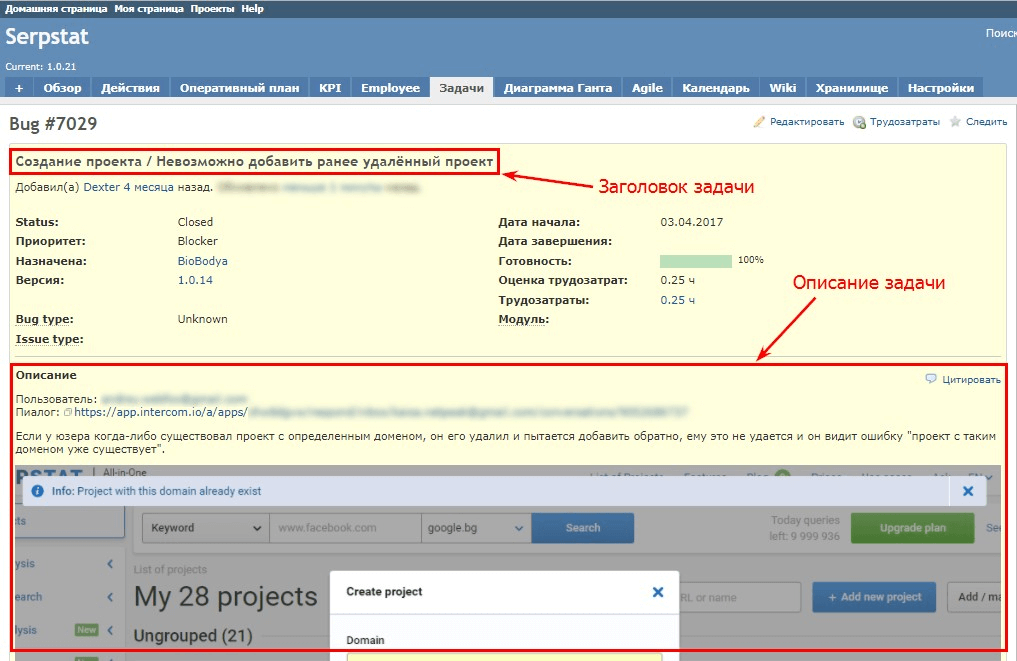Viewport: 1017px width, 661px height.
Task: Click the blue Info circle icon
Action: 38,491
